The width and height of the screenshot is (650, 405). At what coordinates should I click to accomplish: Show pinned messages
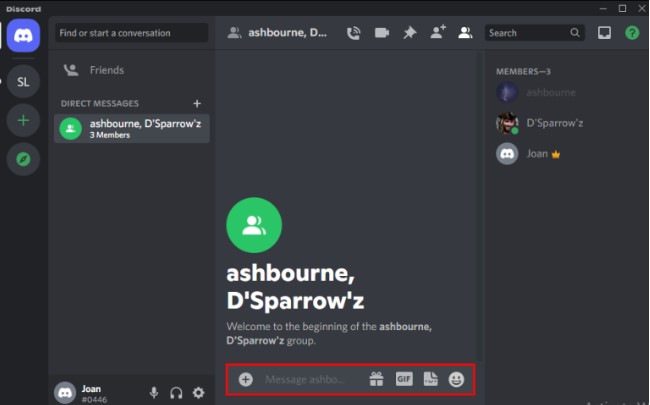(410, 33)
